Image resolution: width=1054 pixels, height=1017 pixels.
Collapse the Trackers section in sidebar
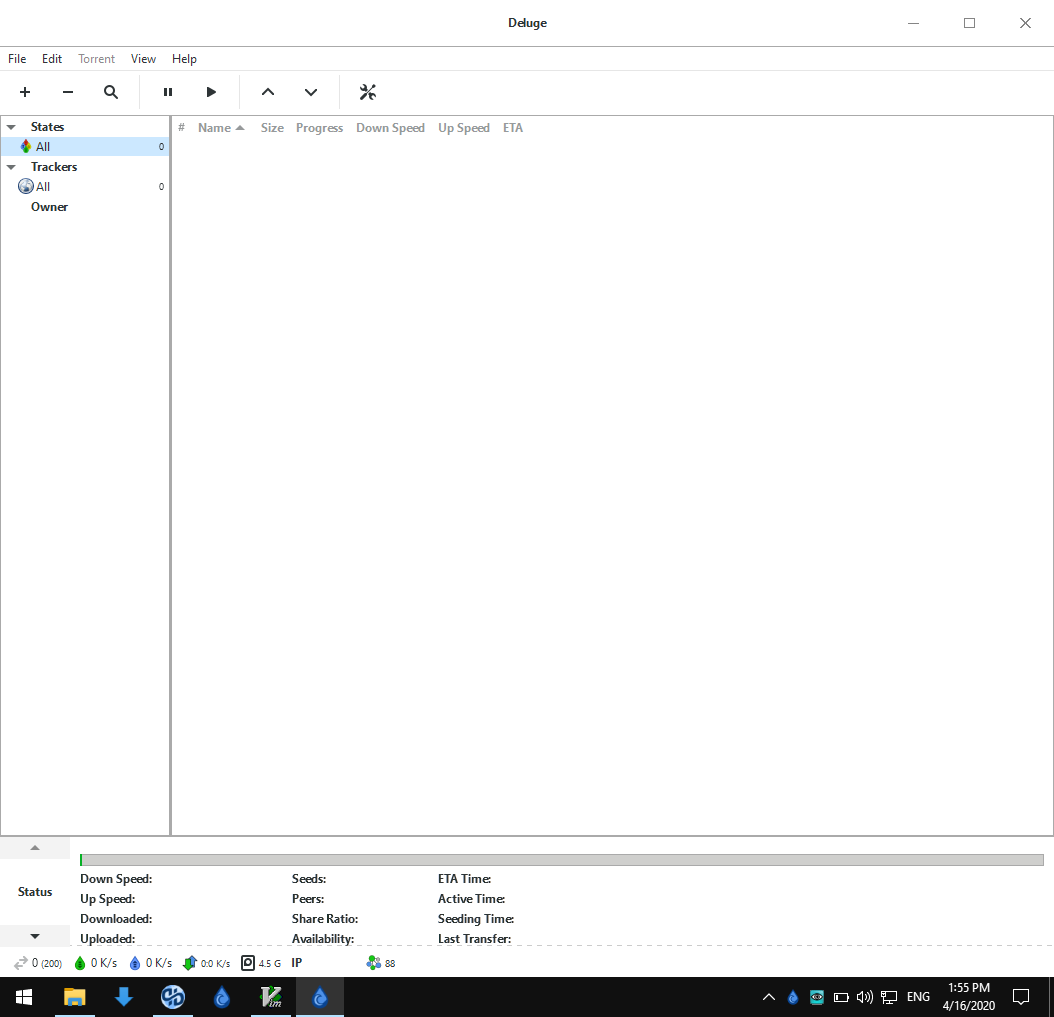pyautogui.click(x=11, y=167)
